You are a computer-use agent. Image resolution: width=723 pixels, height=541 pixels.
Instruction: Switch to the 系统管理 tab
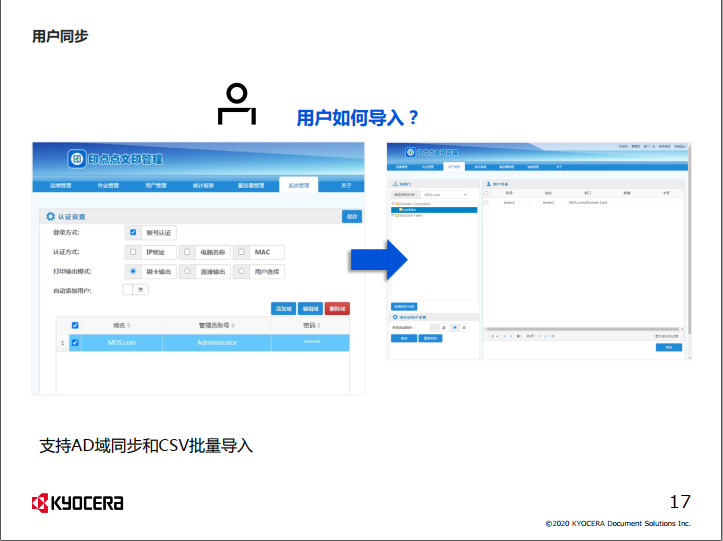[298, 185]
